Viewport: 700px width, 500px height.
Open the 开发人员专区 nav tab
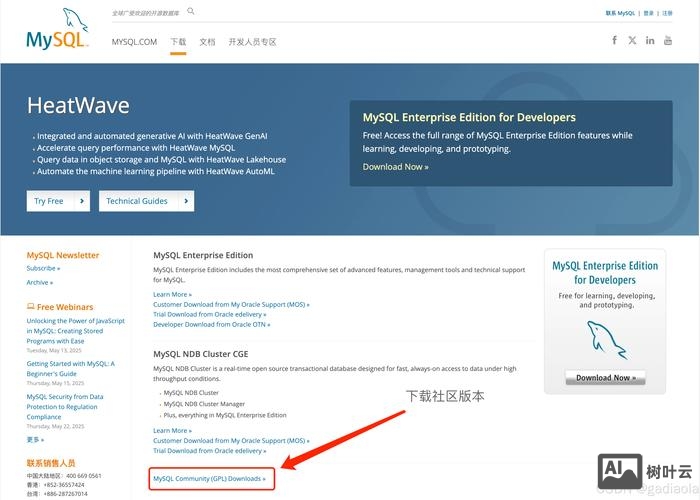coord(253,42)
